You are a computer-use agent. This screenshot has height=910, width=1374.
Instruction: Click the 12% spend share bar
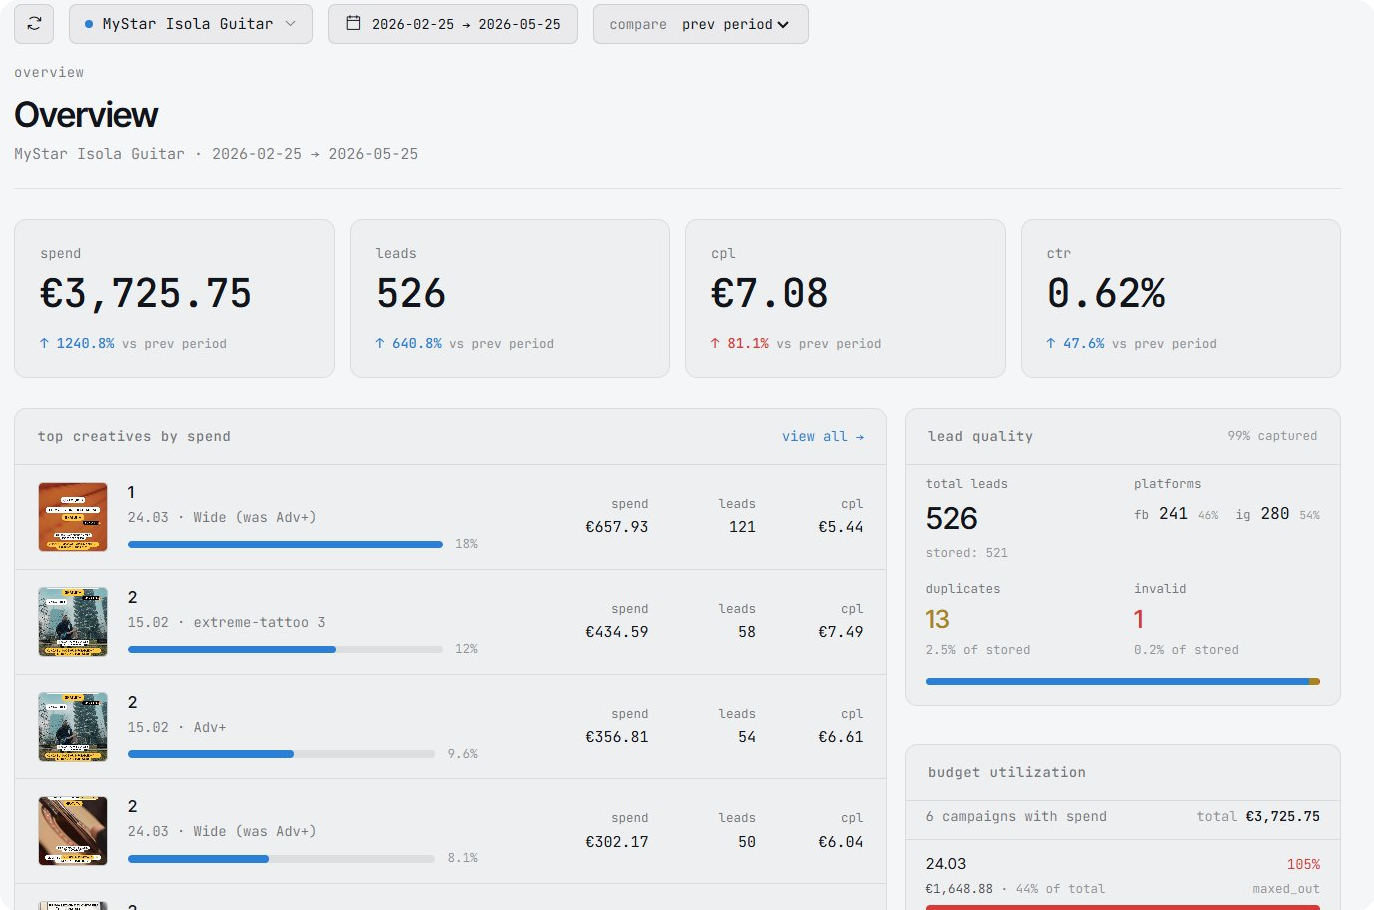(285, 650)
